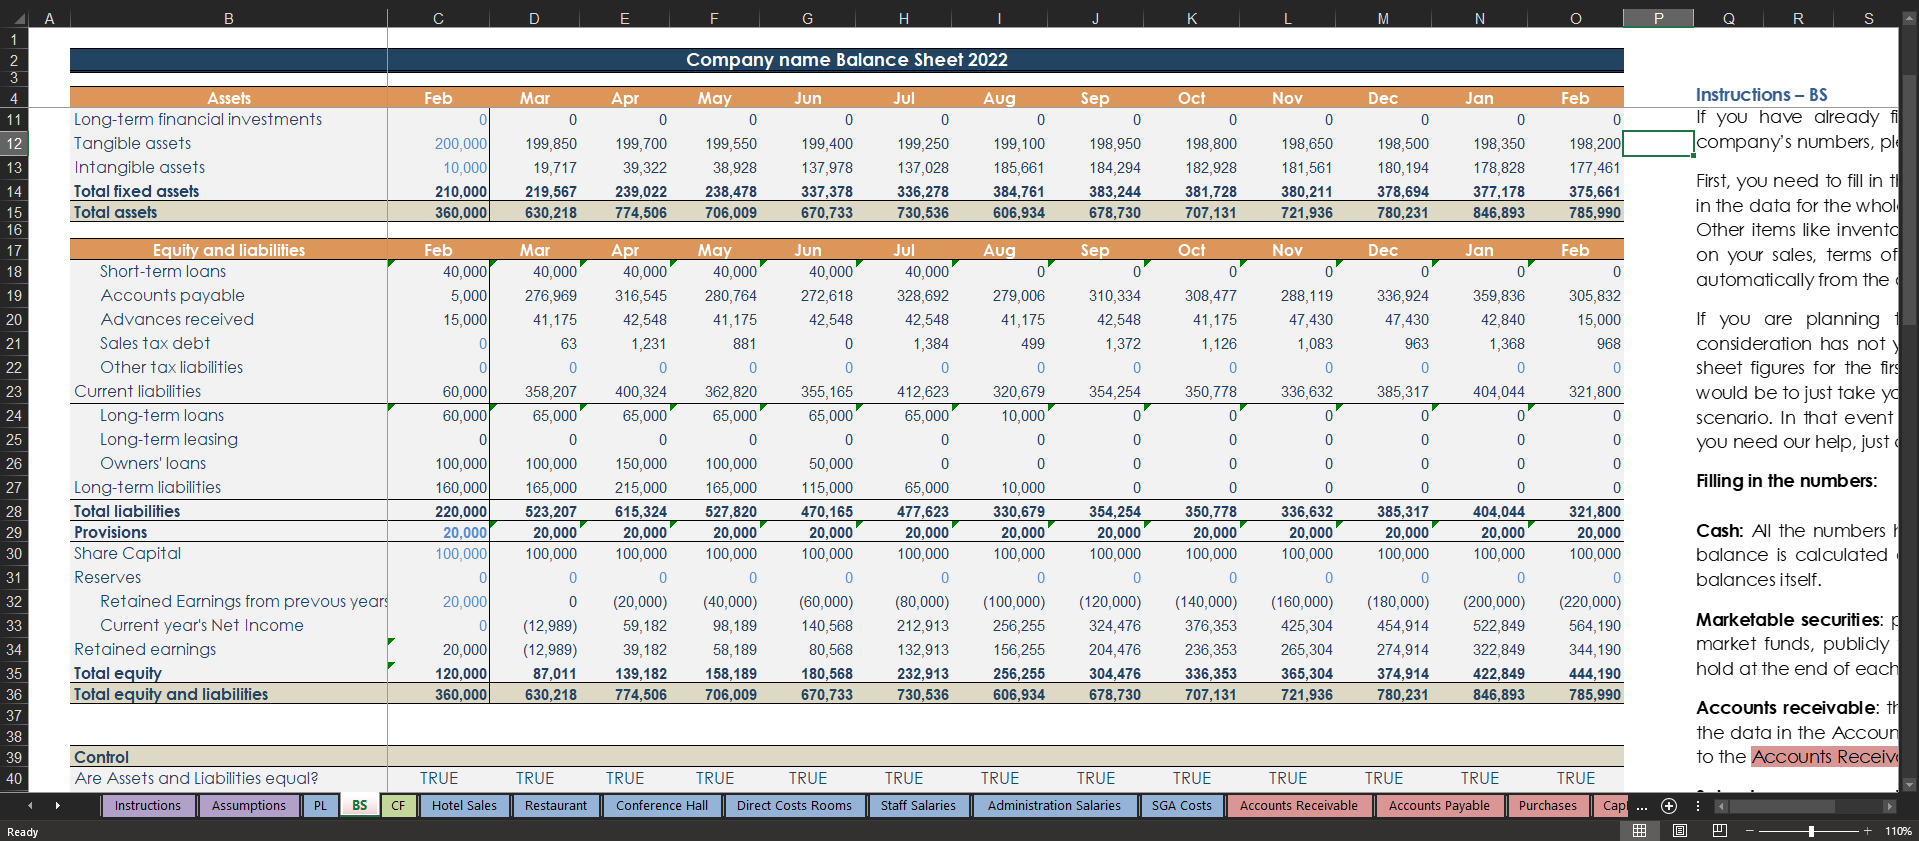Click the zoom out minus icon
The image size is (1919, 841).
click(x=1749, y=831)
